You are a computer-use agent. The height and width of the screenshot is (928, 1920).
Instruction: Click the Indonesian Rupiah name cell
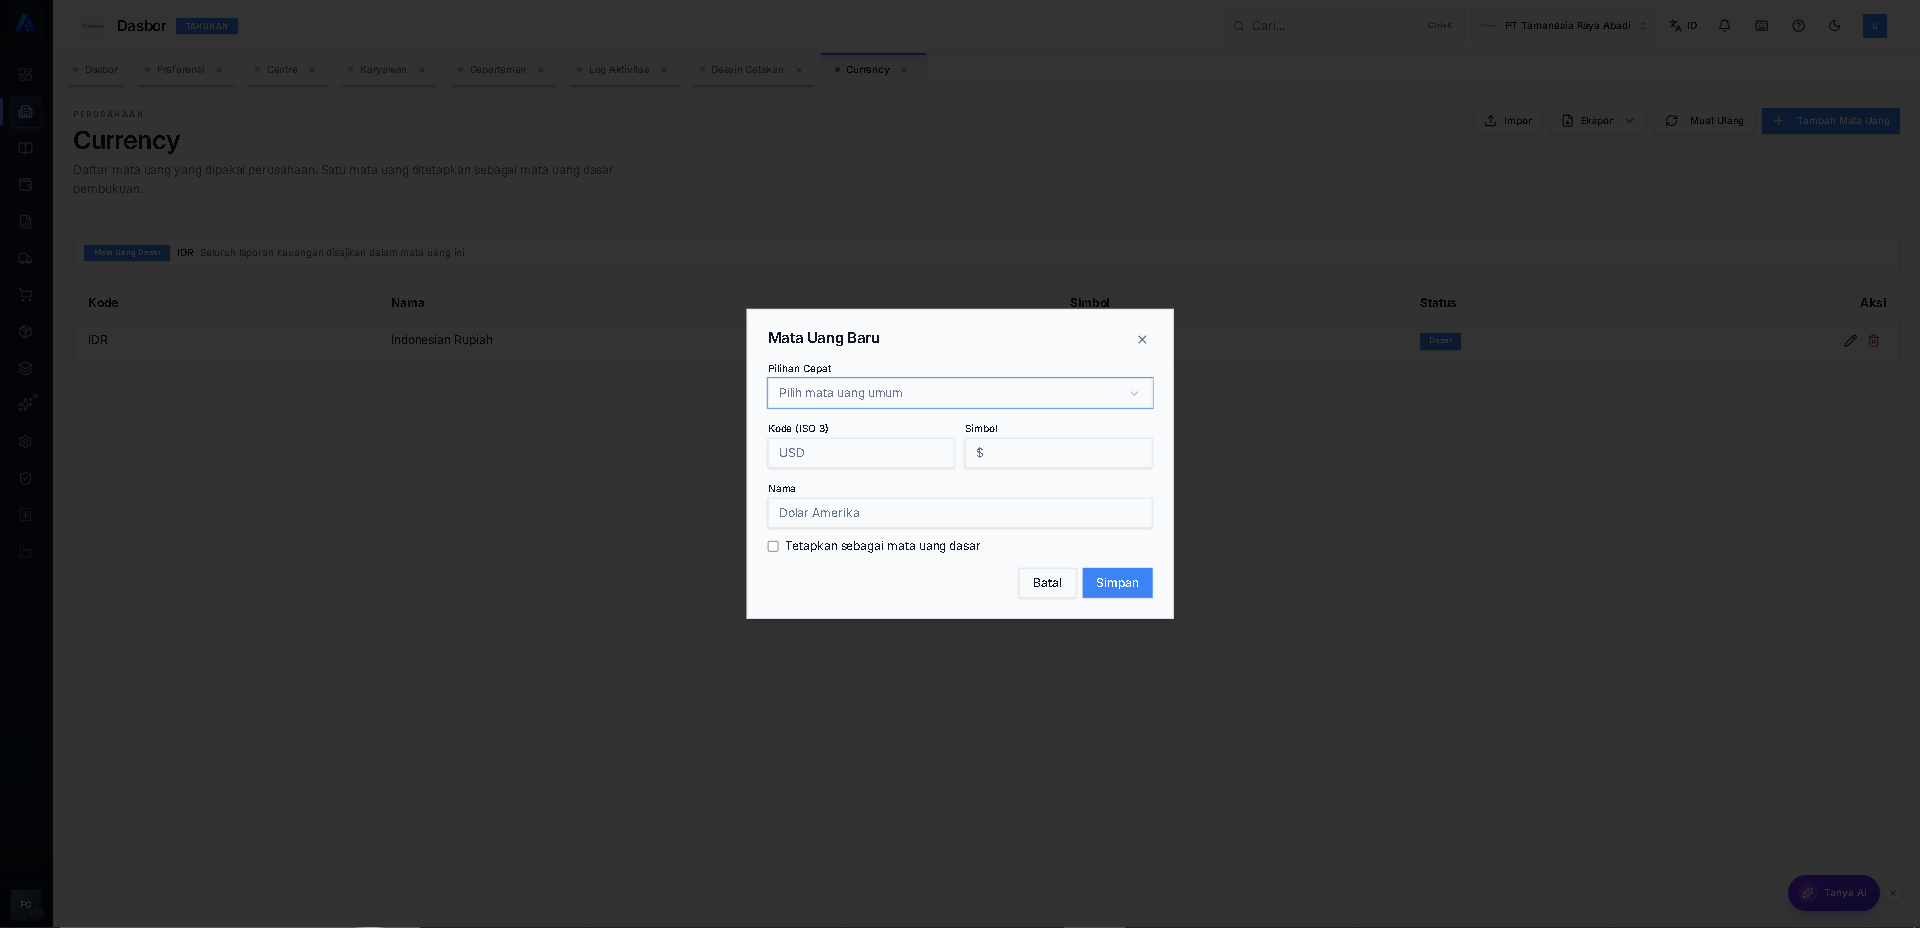442,340
